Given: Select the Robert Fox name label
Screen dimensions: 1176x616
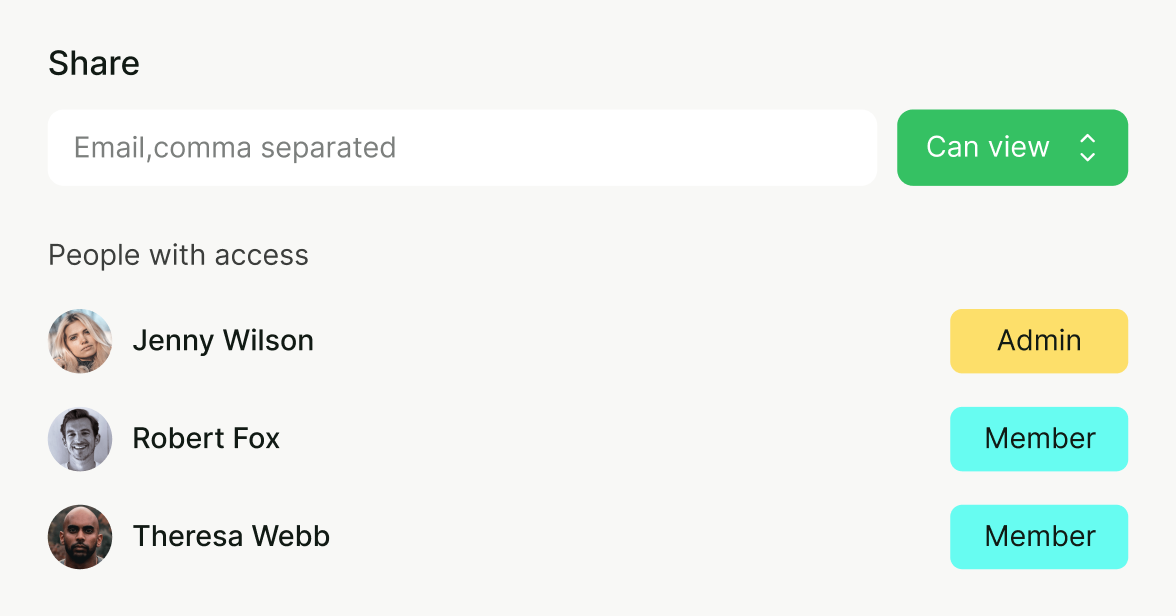Looking at the screenshot, I should (x=206, y=439).
